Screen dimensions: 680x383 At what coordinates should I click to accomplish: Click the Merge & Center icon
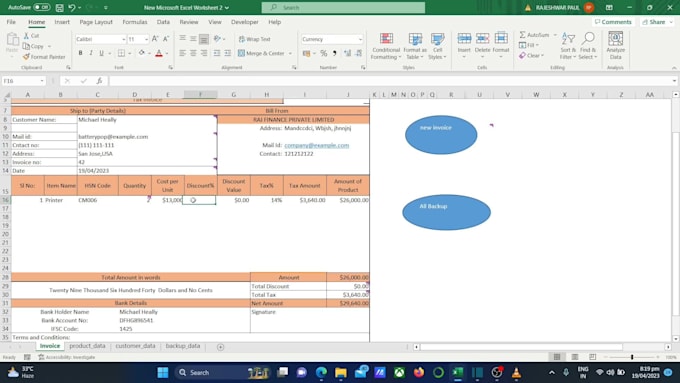(241, 53)
